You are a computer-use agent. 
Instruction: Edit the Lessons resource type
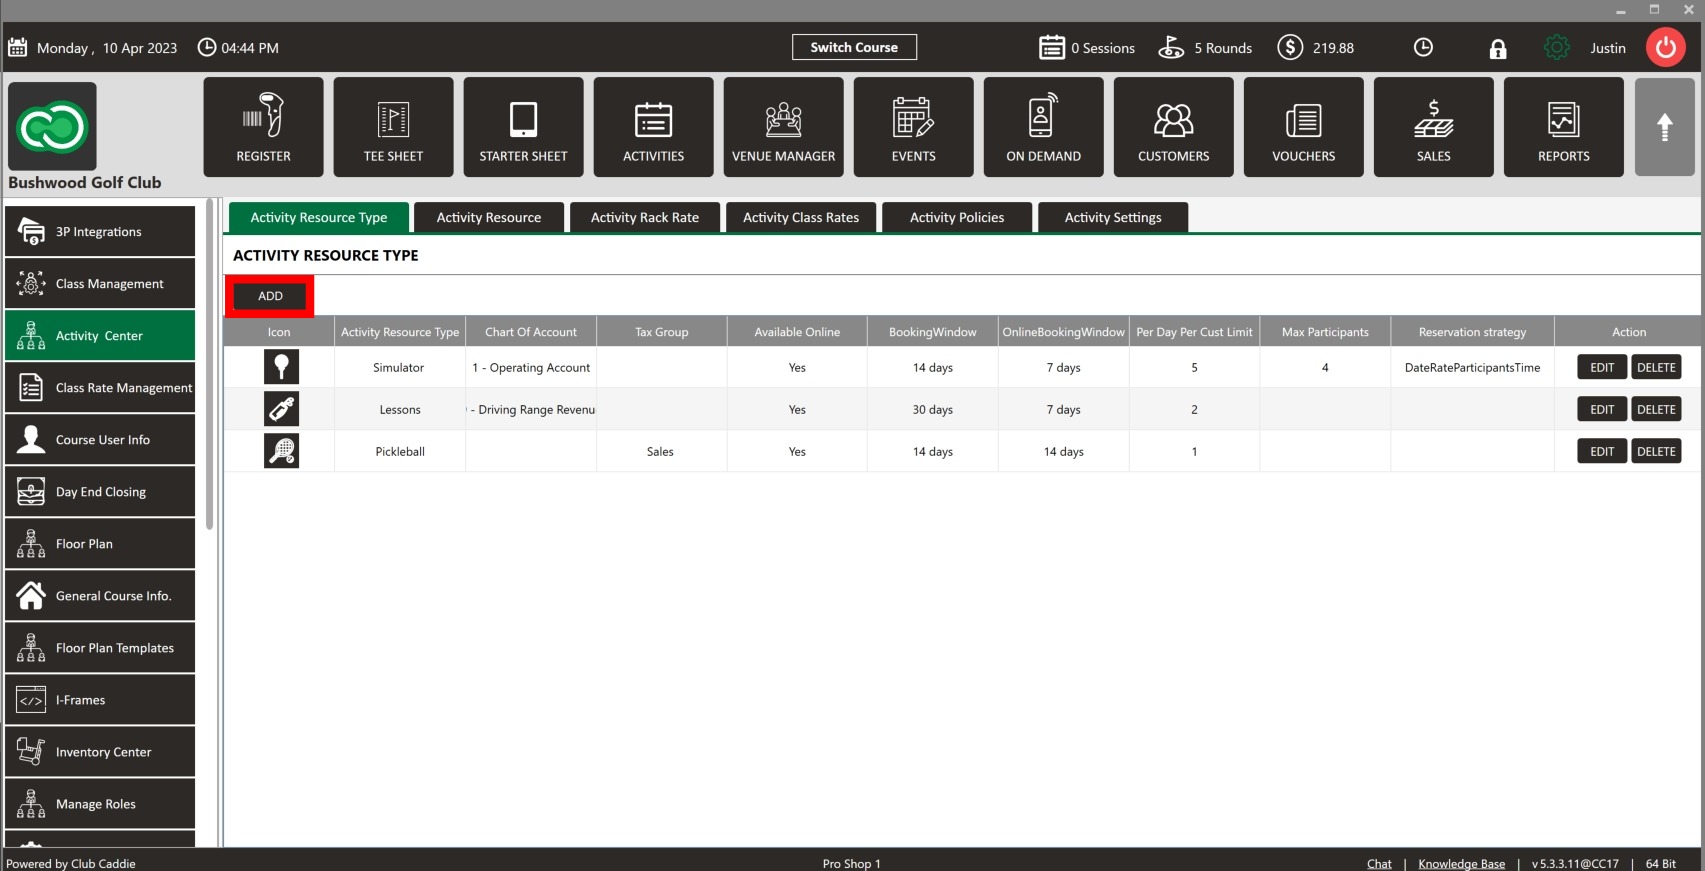pos(1602,409)
